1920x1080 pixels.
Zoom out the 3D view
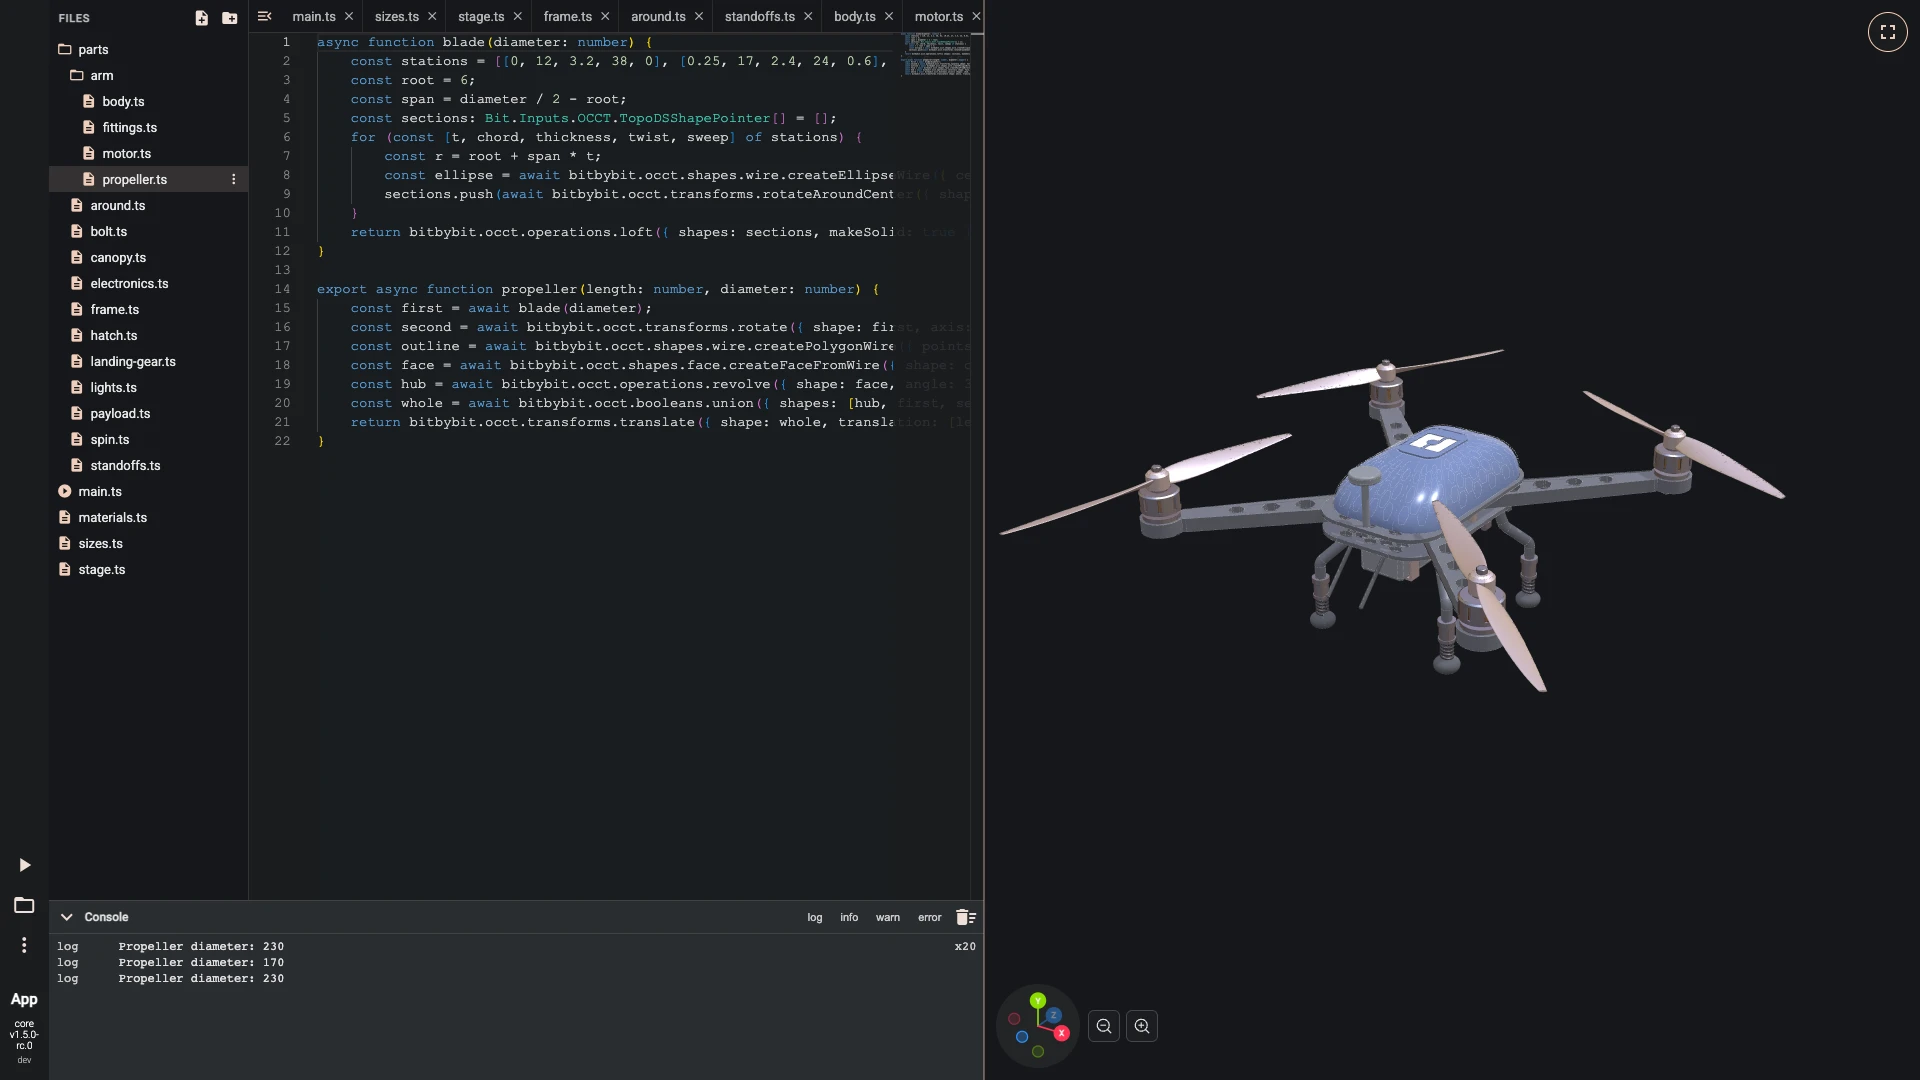pyautogui.click(x=1104, y=1026)
